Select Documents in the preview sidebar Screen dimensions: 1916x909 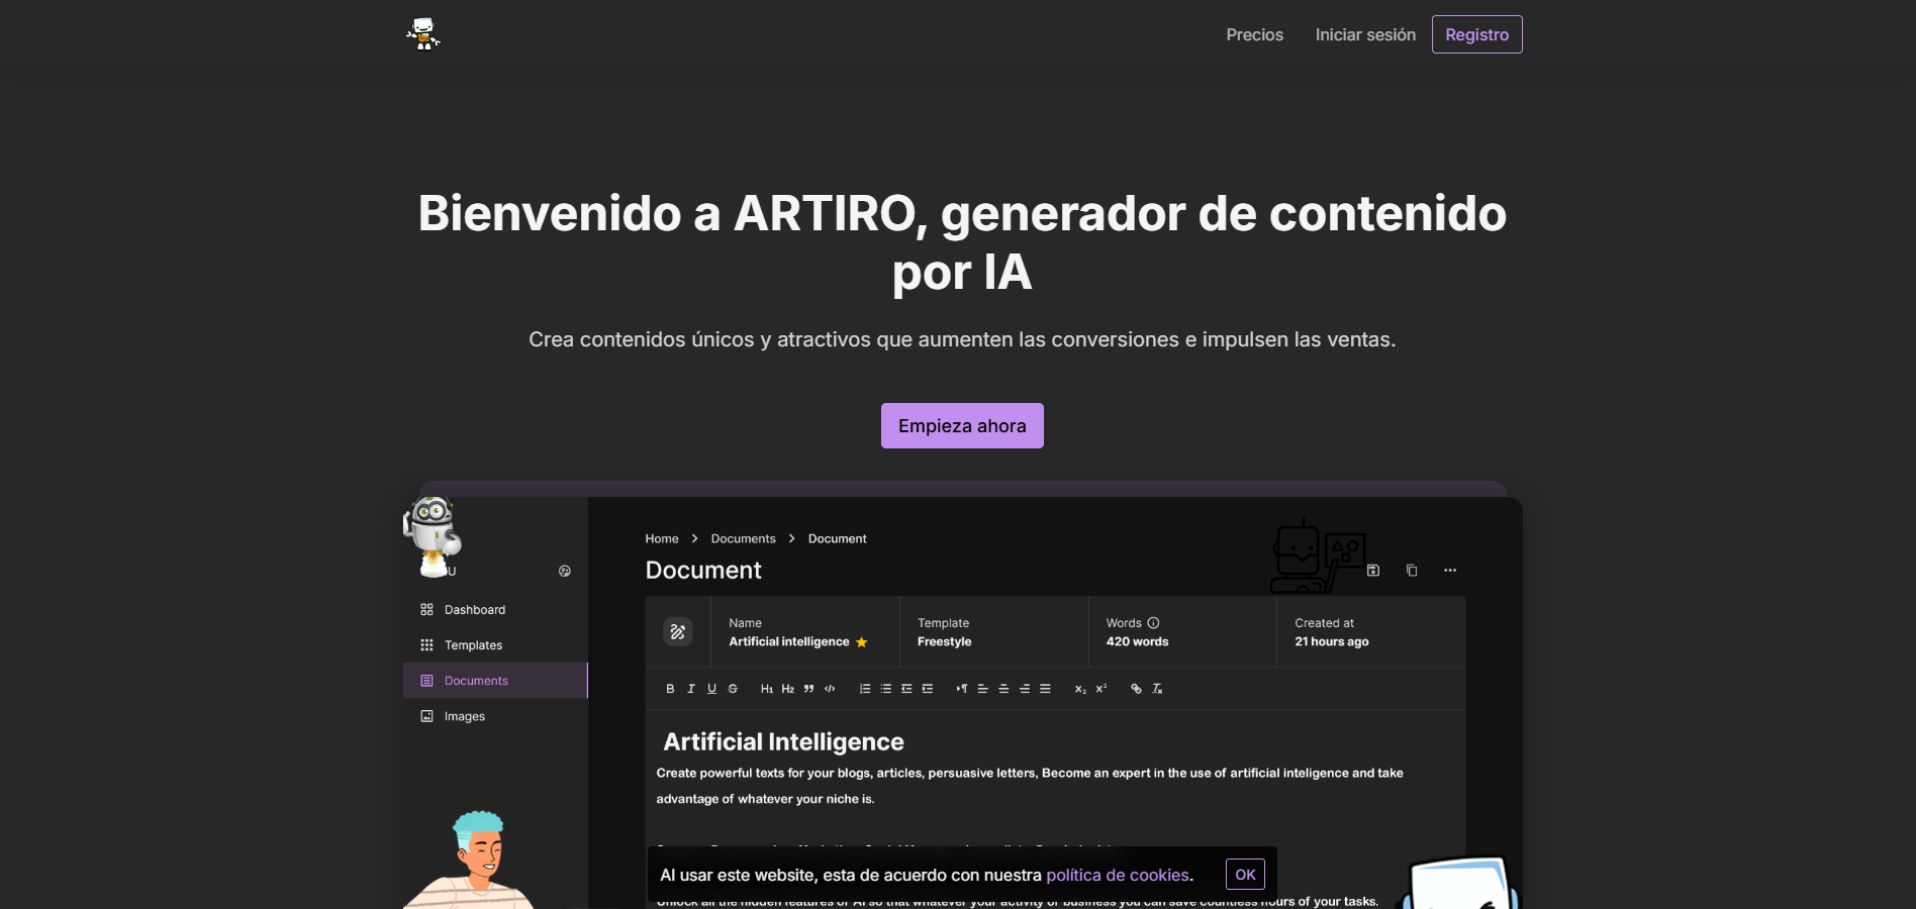tap(495, 681)
